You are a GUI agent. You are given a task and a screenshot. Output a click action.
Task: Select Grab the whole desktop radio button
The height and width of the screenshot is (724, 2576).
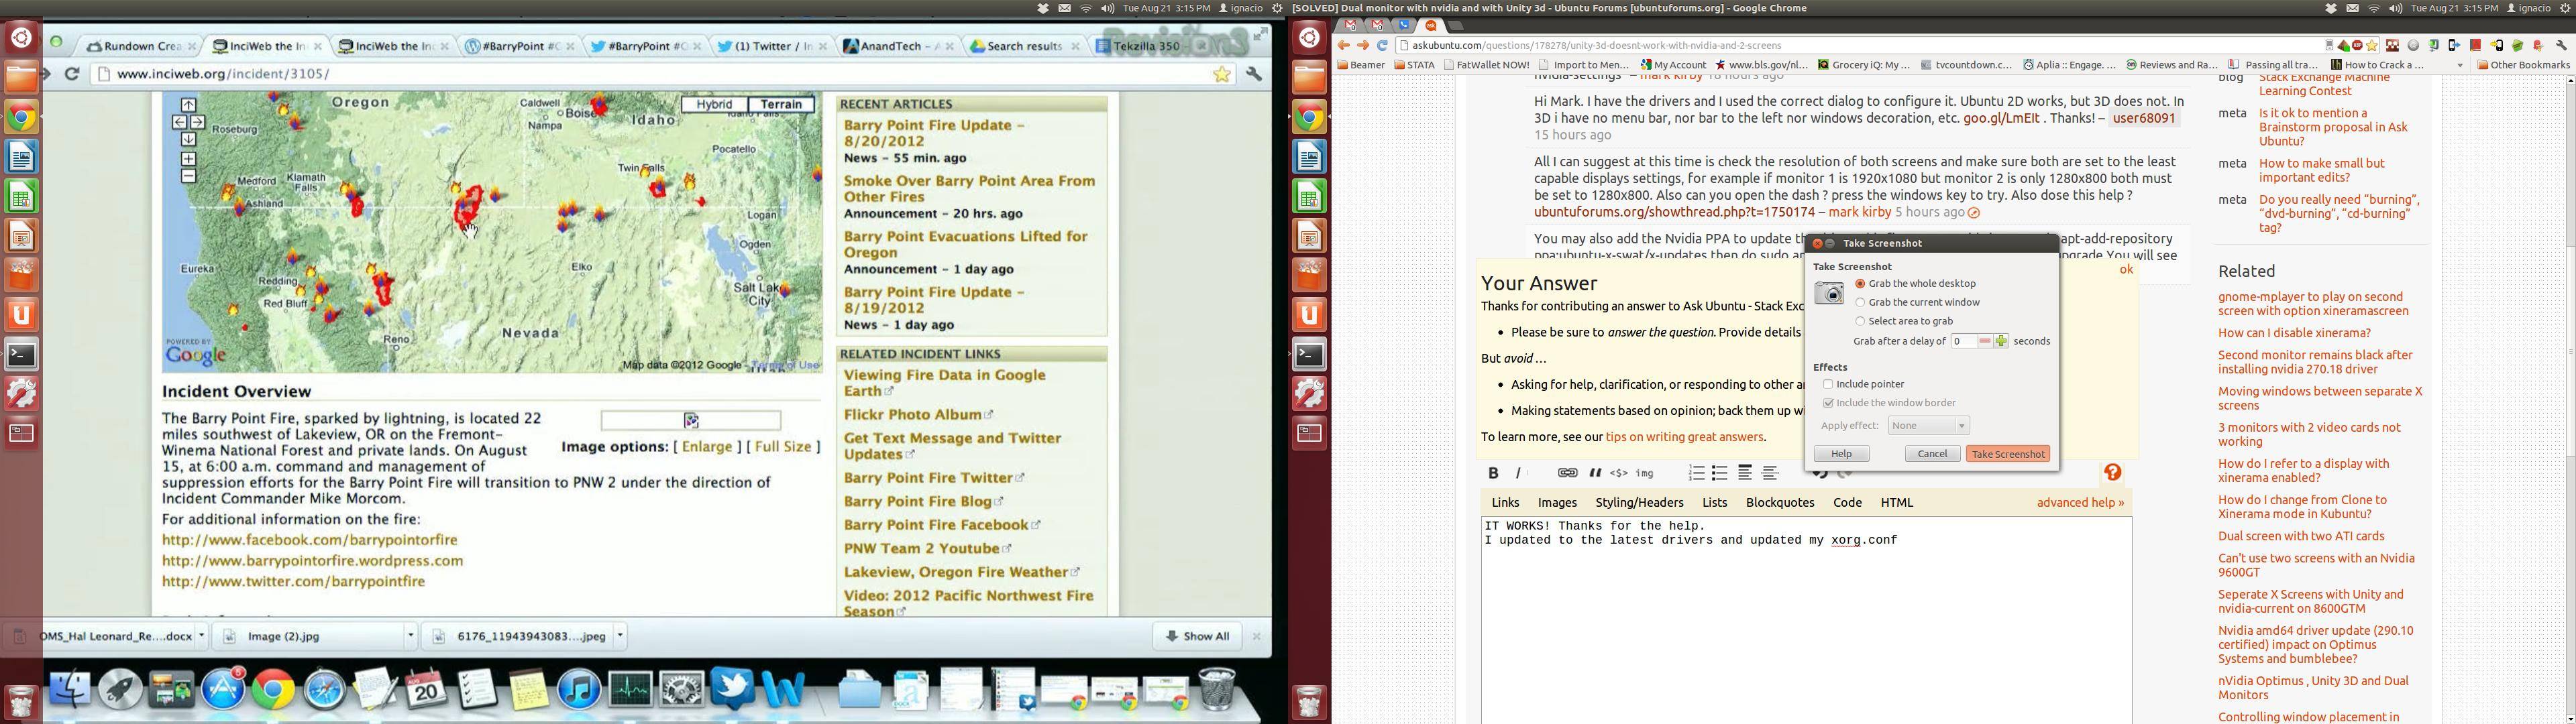click(1860, 284)
